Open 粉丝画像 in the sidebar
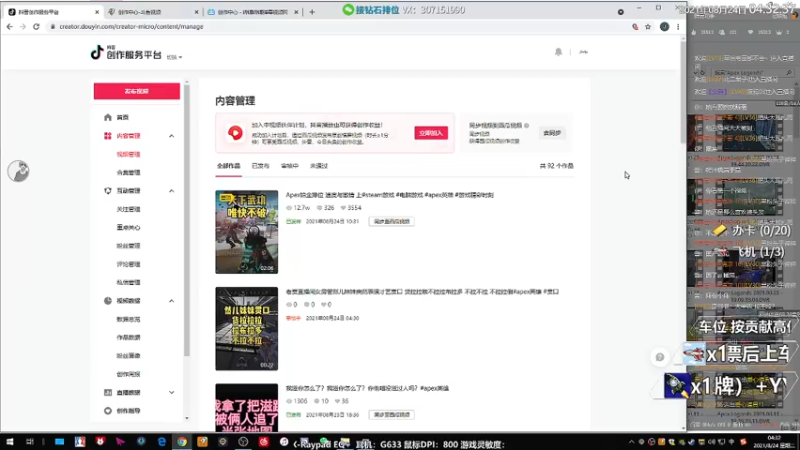 (x=128, y=356)
